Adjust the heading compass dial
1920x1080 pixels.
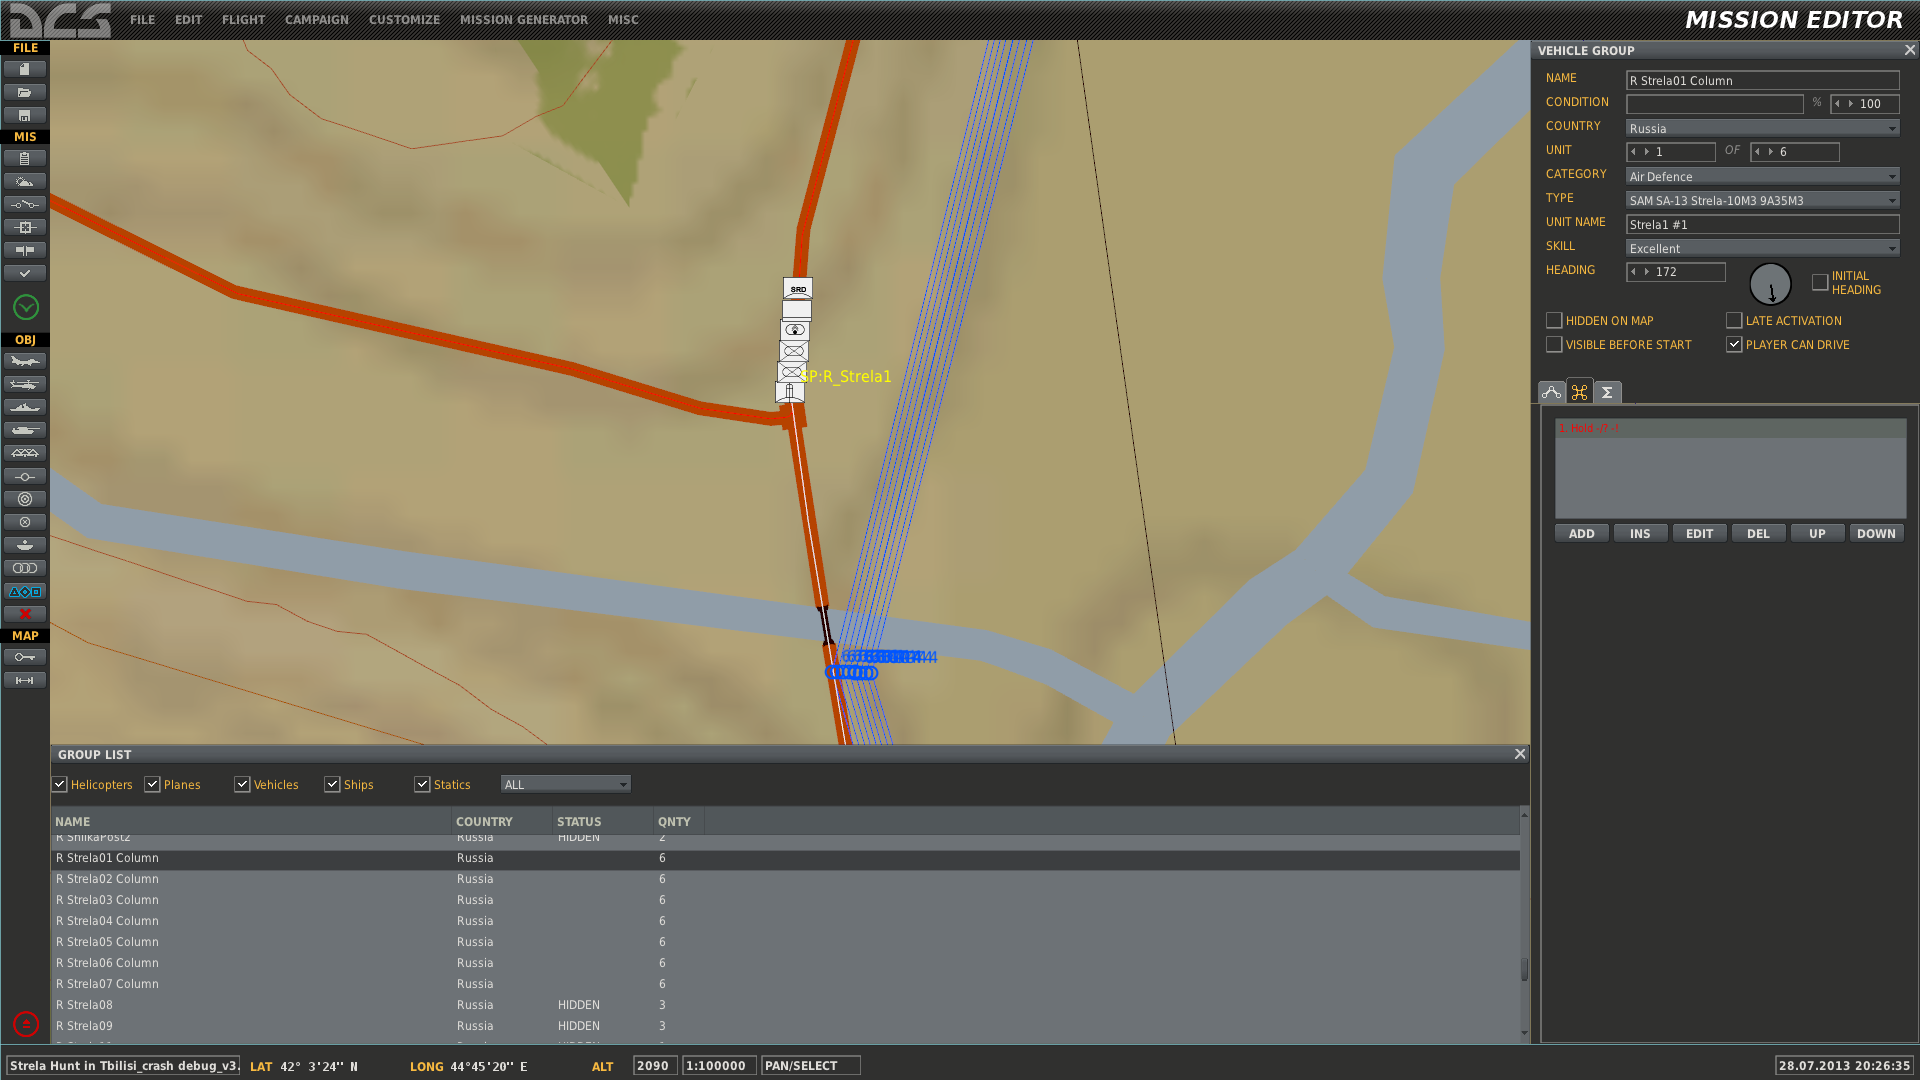point(1770,284)
